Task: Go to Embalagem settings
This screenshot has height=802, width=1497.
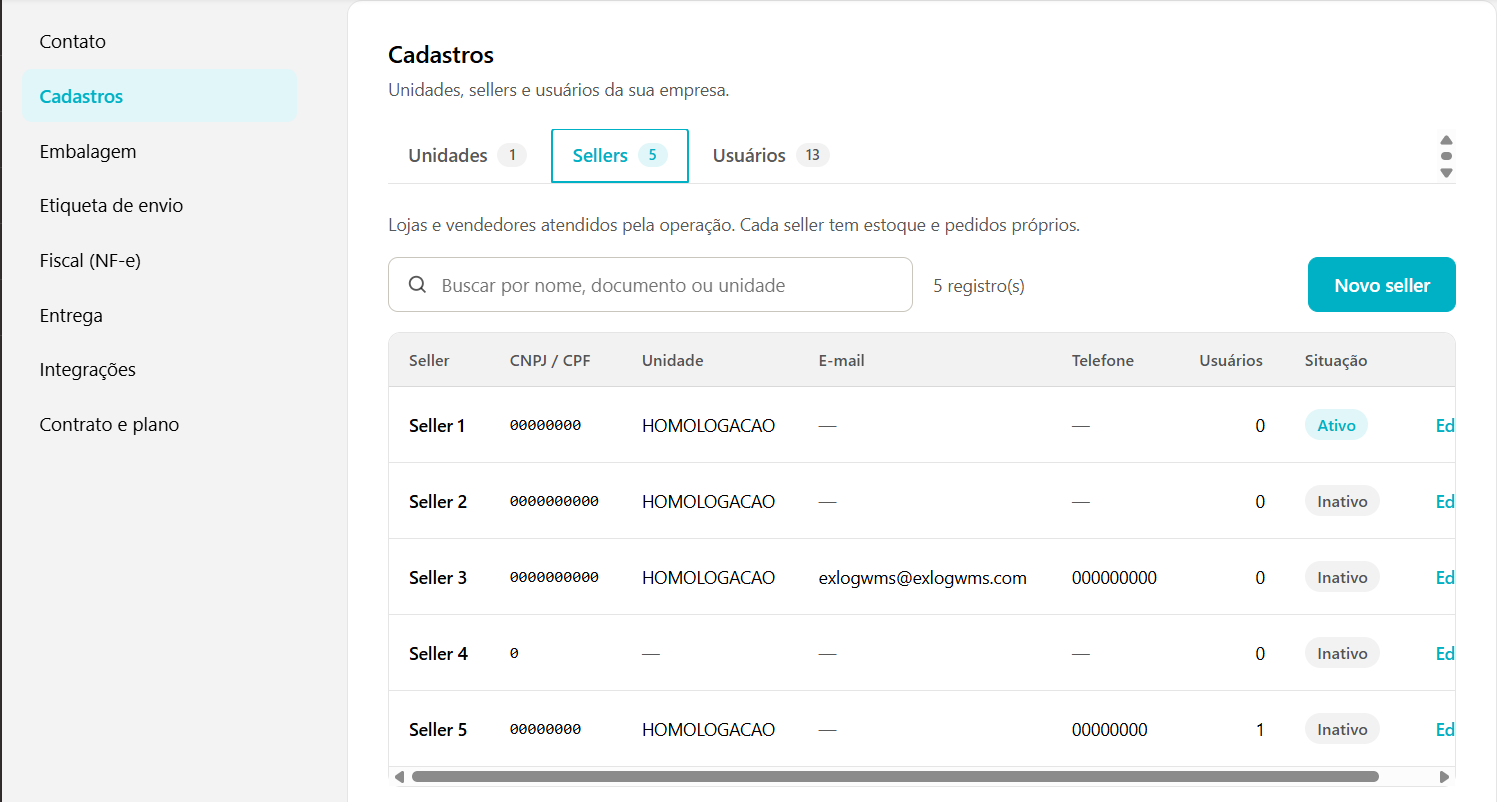Action: tap(160, 151)
